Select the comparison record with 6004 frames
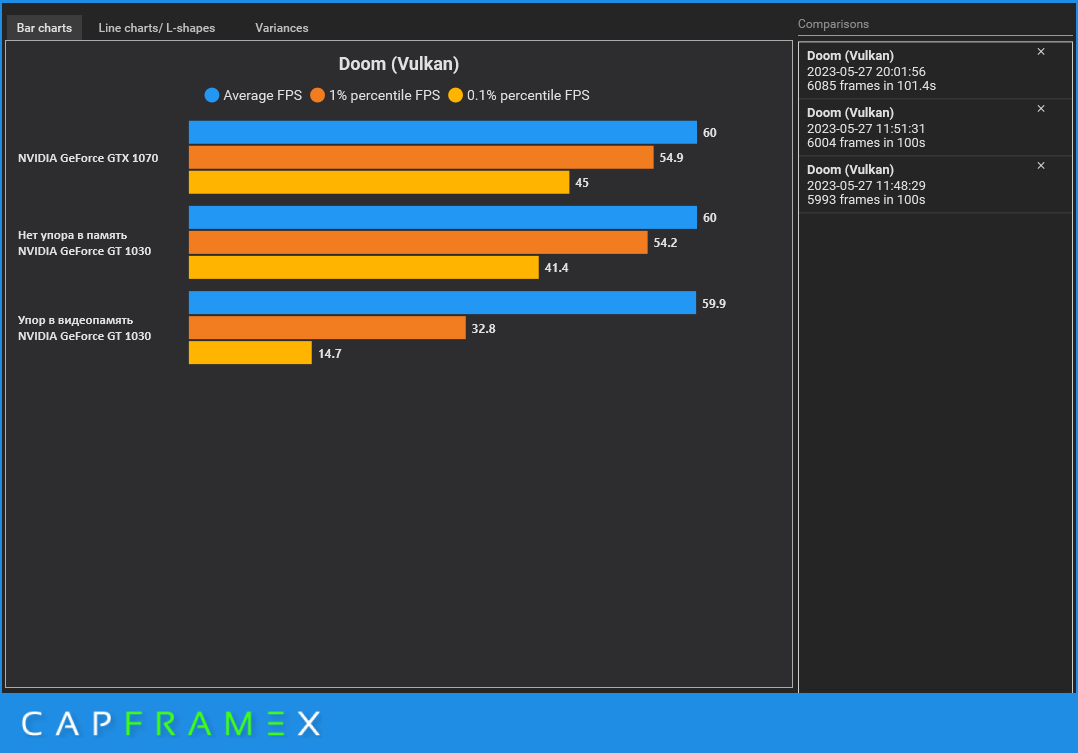The image size is (1078, 753). pyautogui.click(x=935, y=128)
